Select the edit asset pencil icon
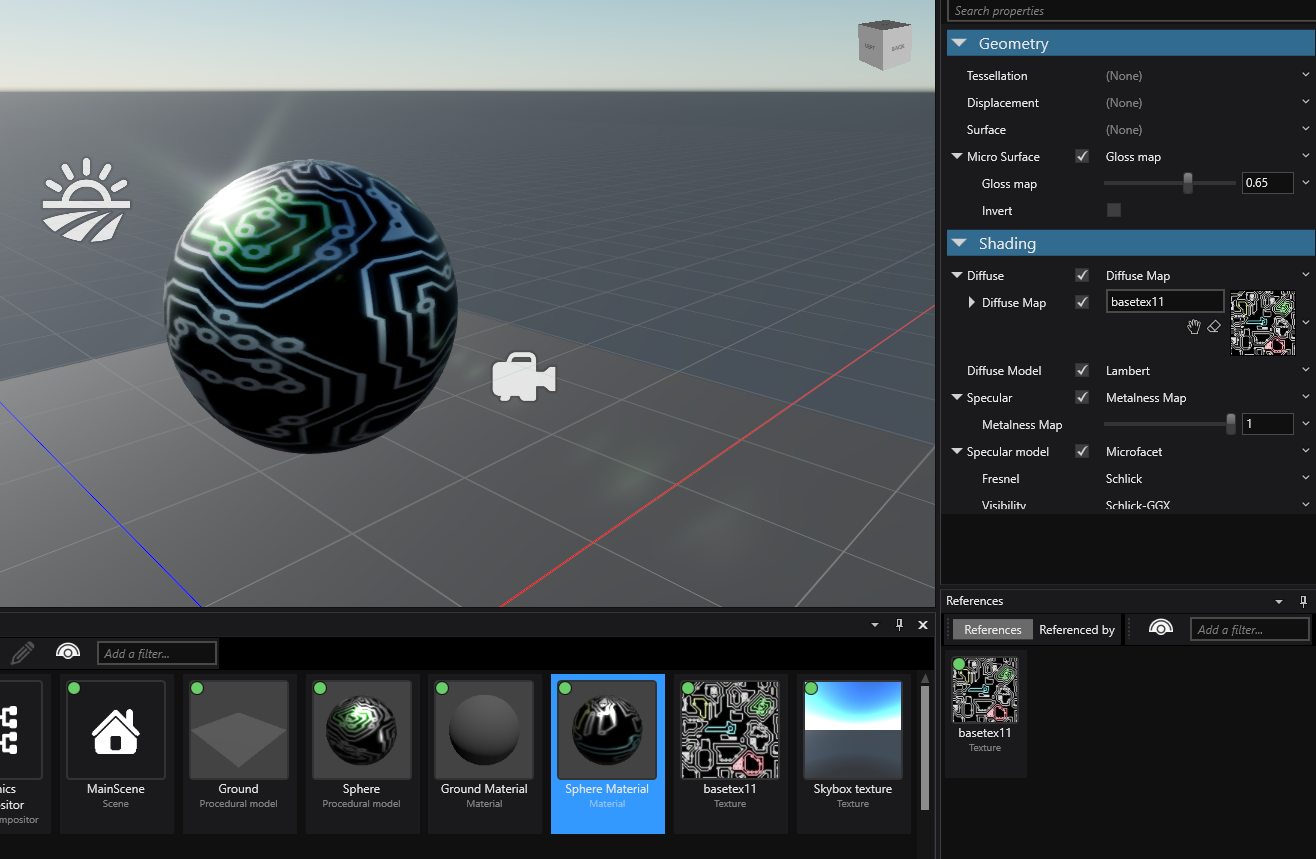This screenshot has width=1316, height=859. pyautogui.click(x=21, y=652)
